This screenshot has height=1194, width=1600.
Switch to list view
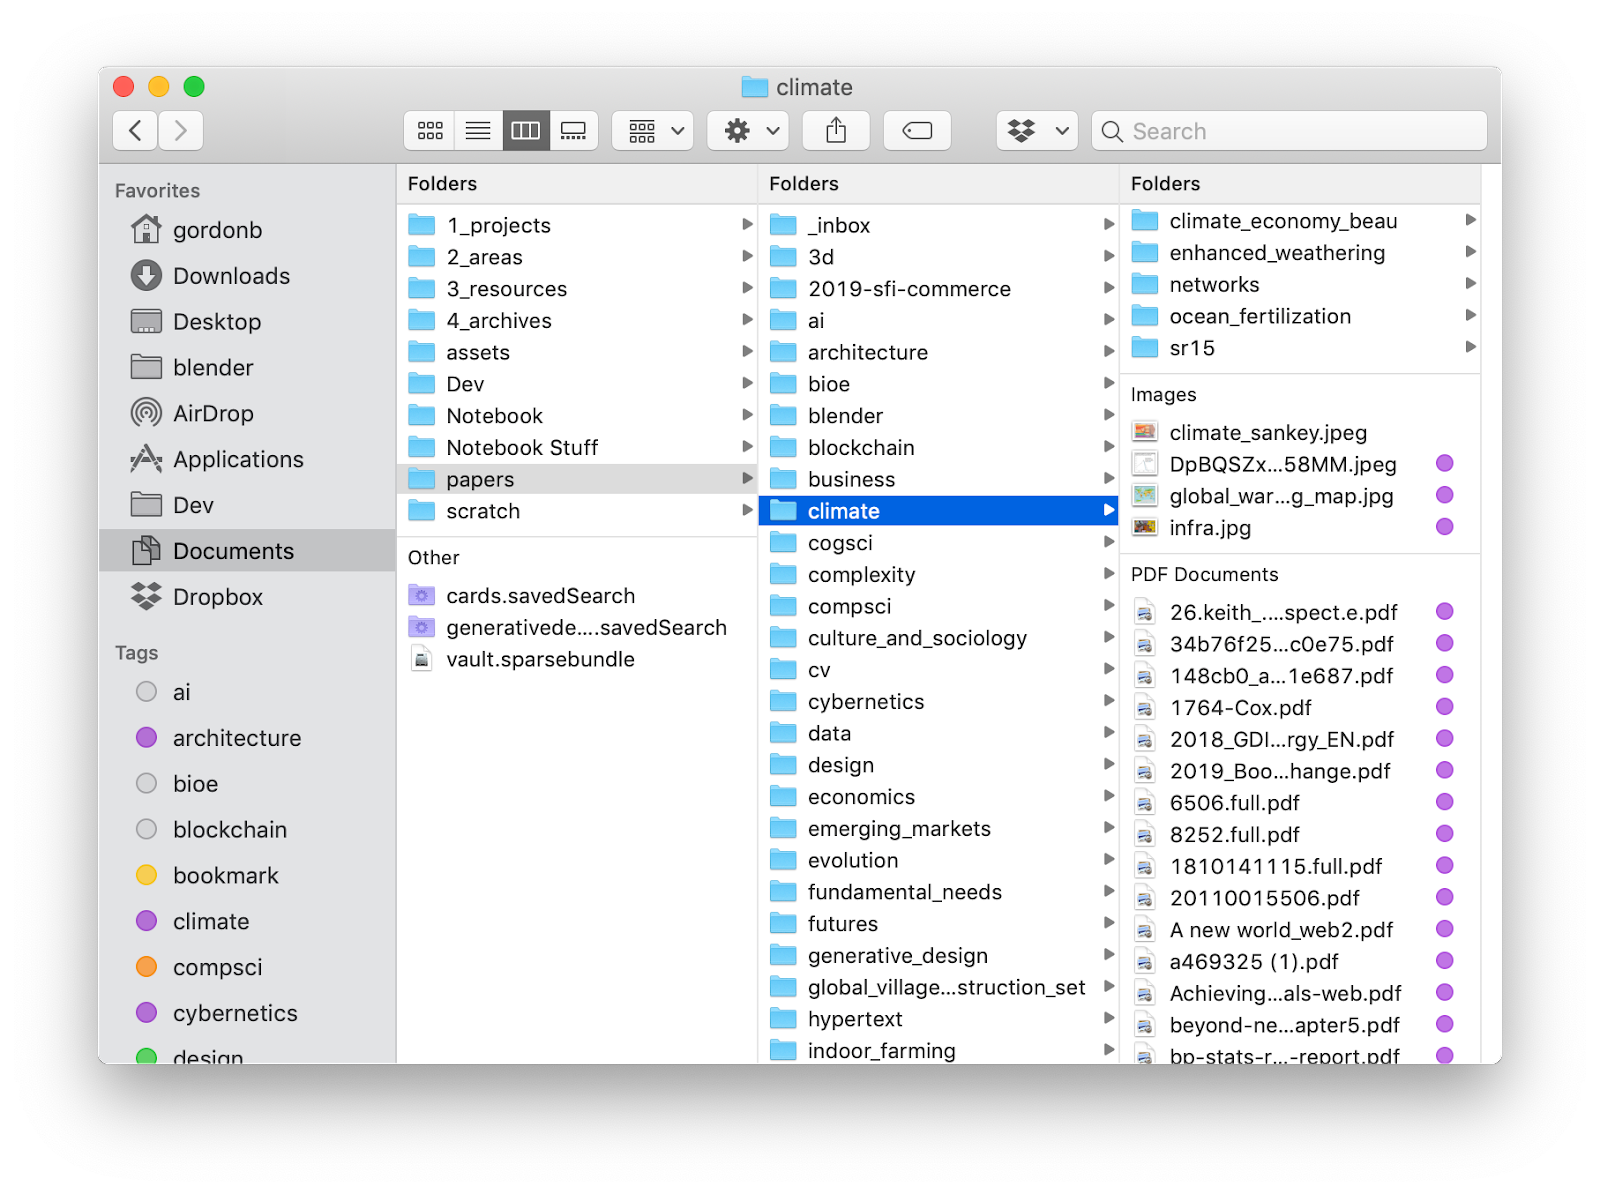[x=478, y=131]
